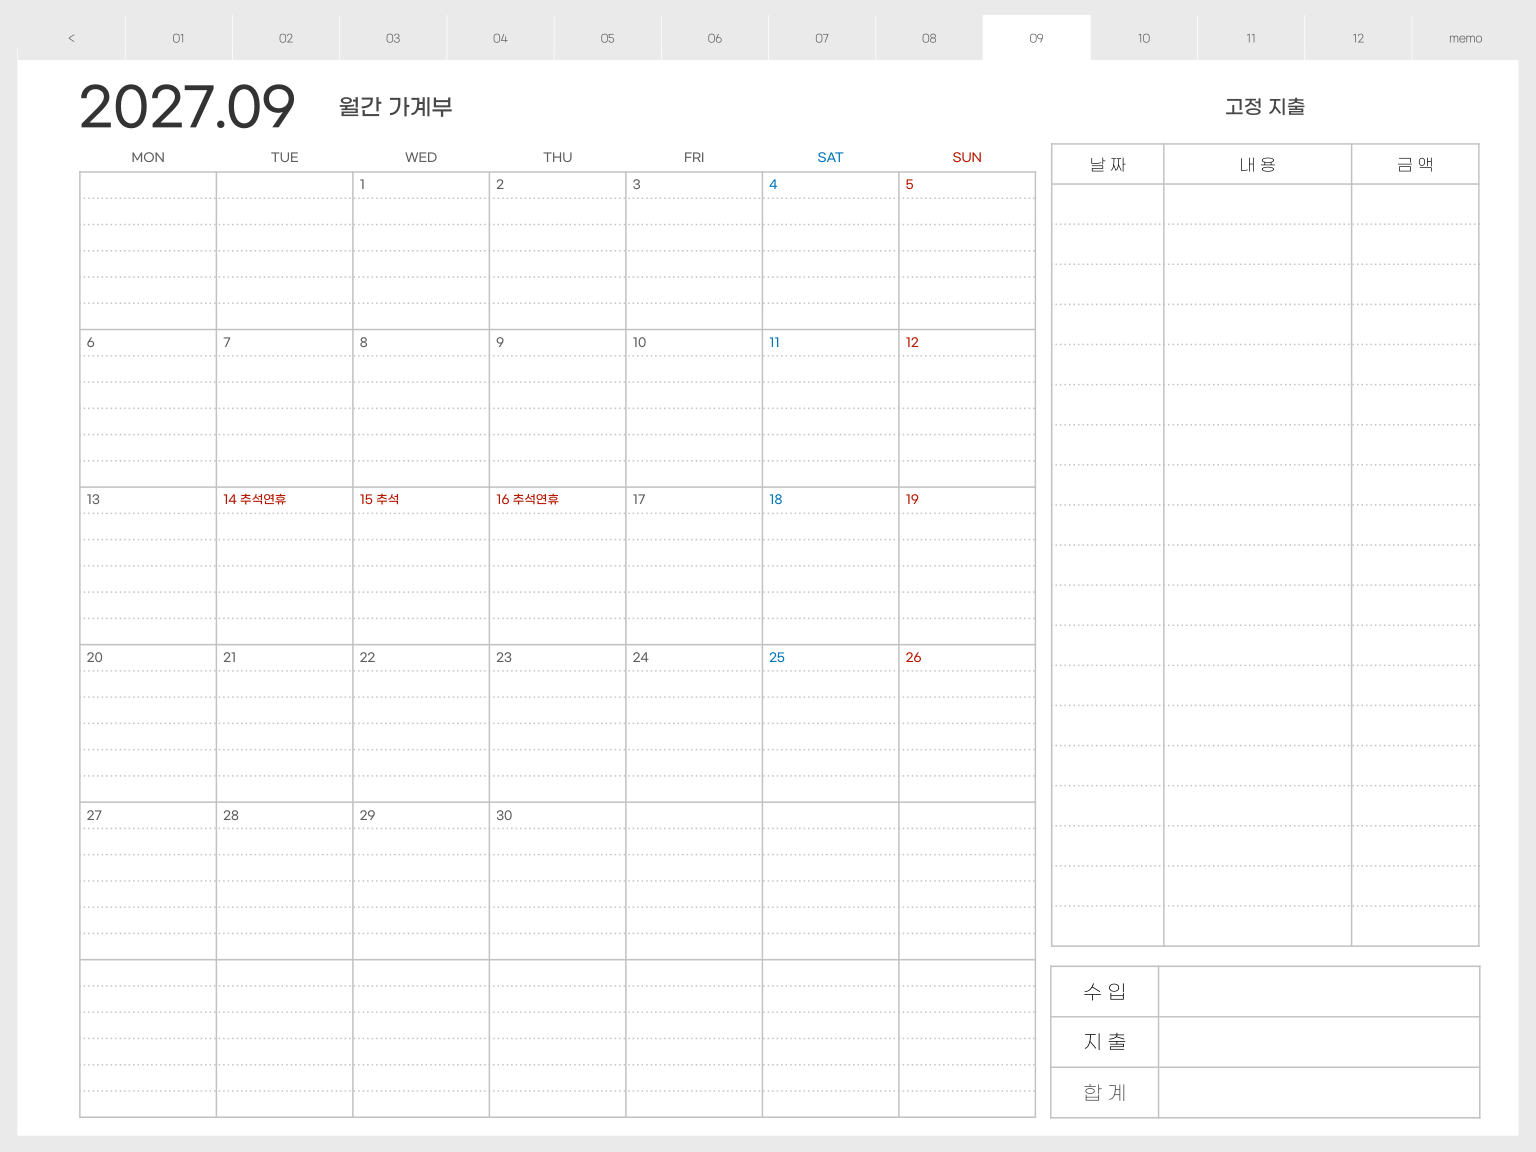Switch to the 04 month tab
The image size is (1536, 1152).
[x=500, y=38]
